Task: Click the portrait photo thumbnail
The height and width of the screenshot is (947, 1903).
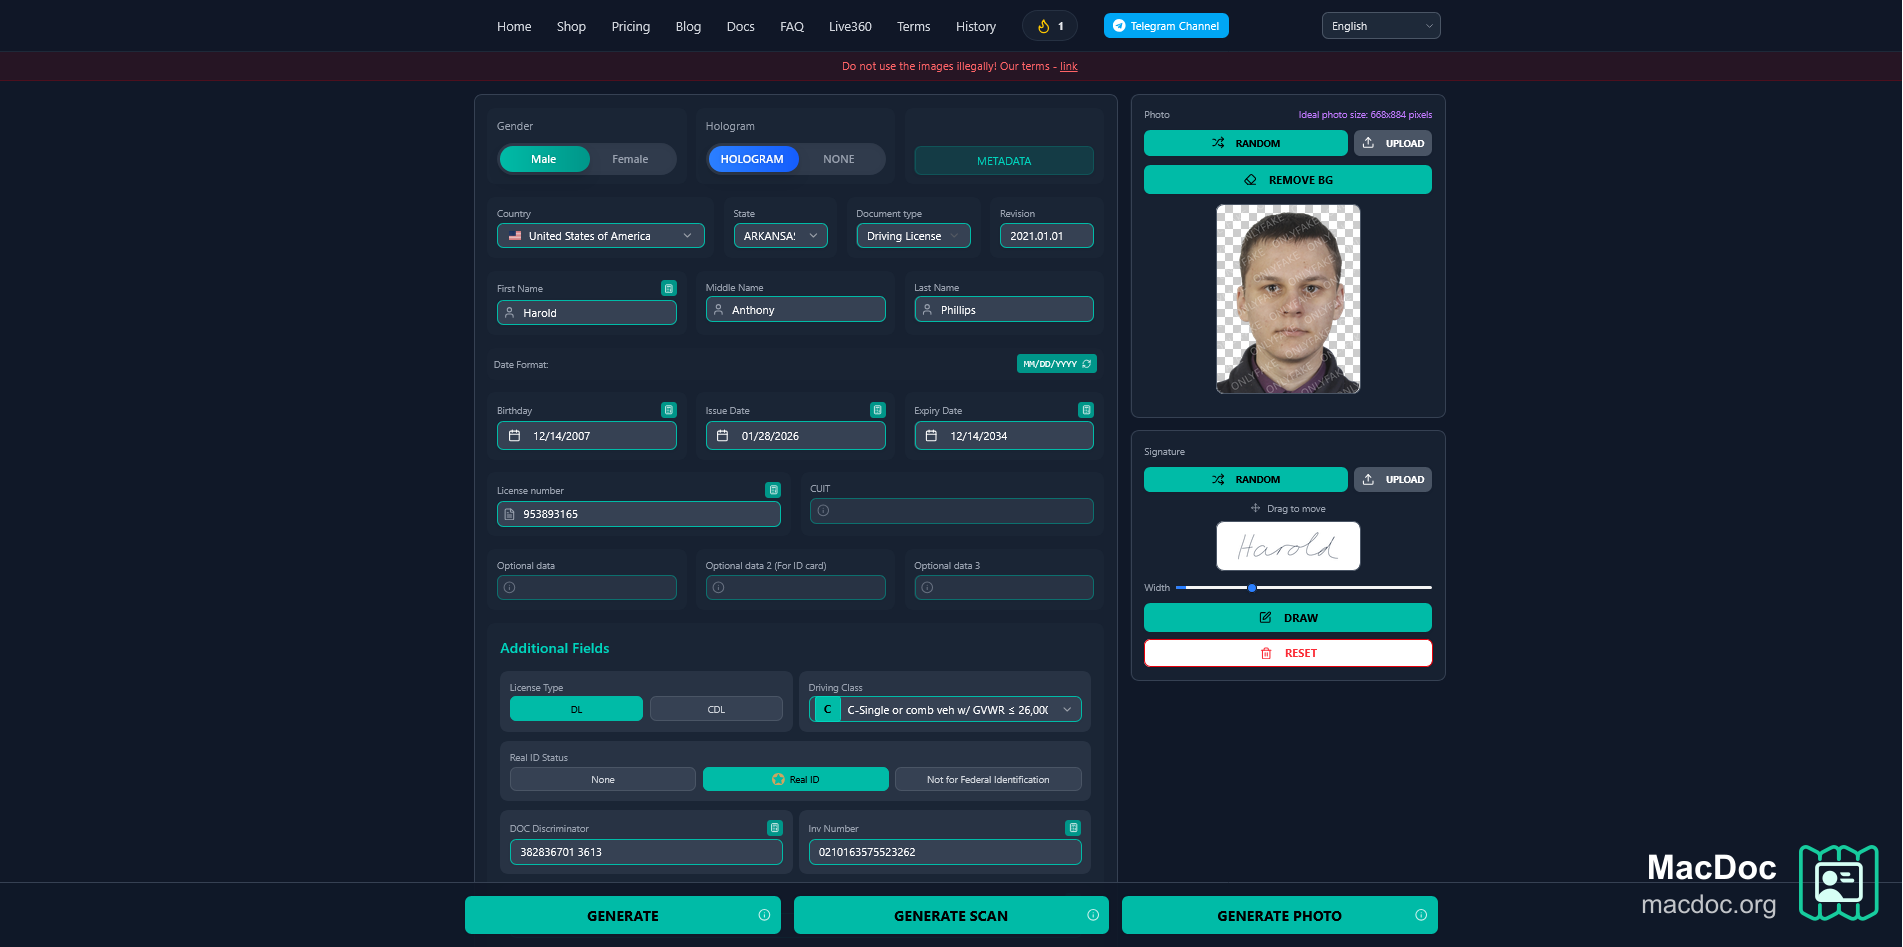Action: (x=1288, y=299)
